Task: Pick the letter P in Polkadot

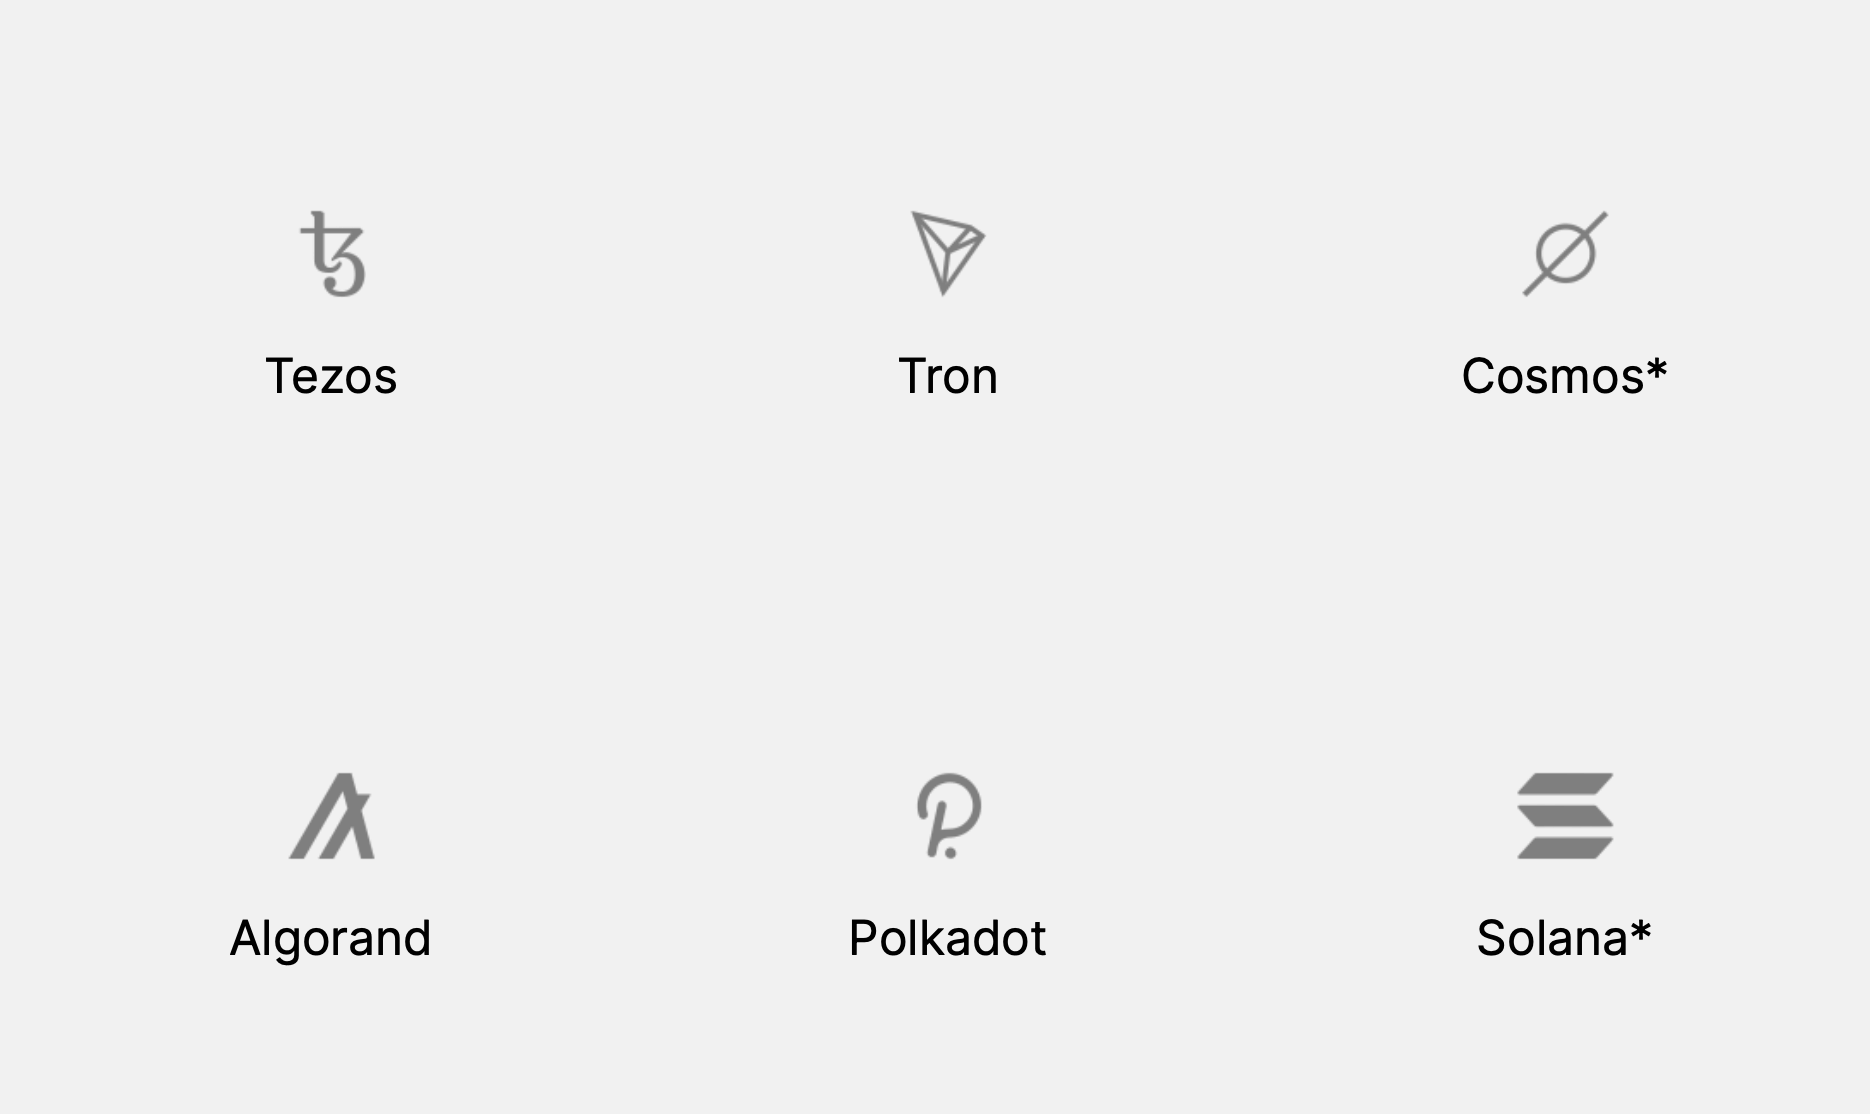Action: coord(865,939)
